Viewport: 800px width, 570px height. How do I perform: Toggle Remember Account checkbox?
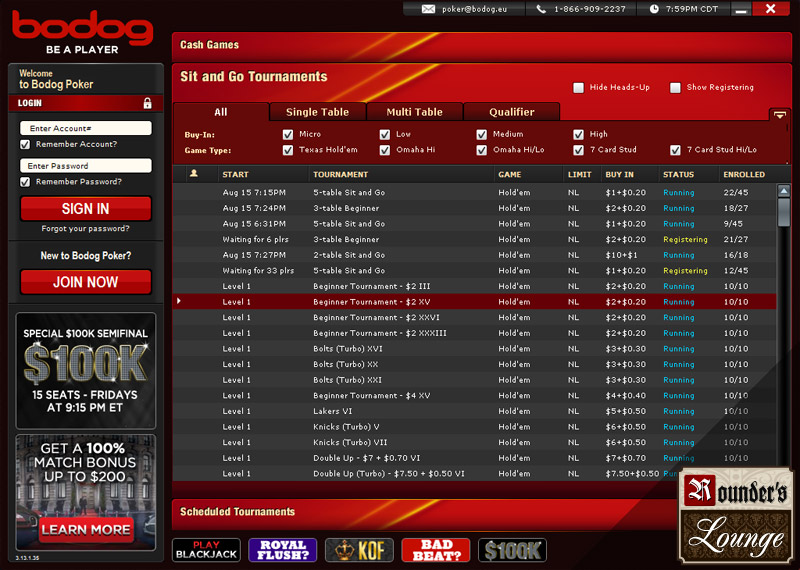(25, 144)
